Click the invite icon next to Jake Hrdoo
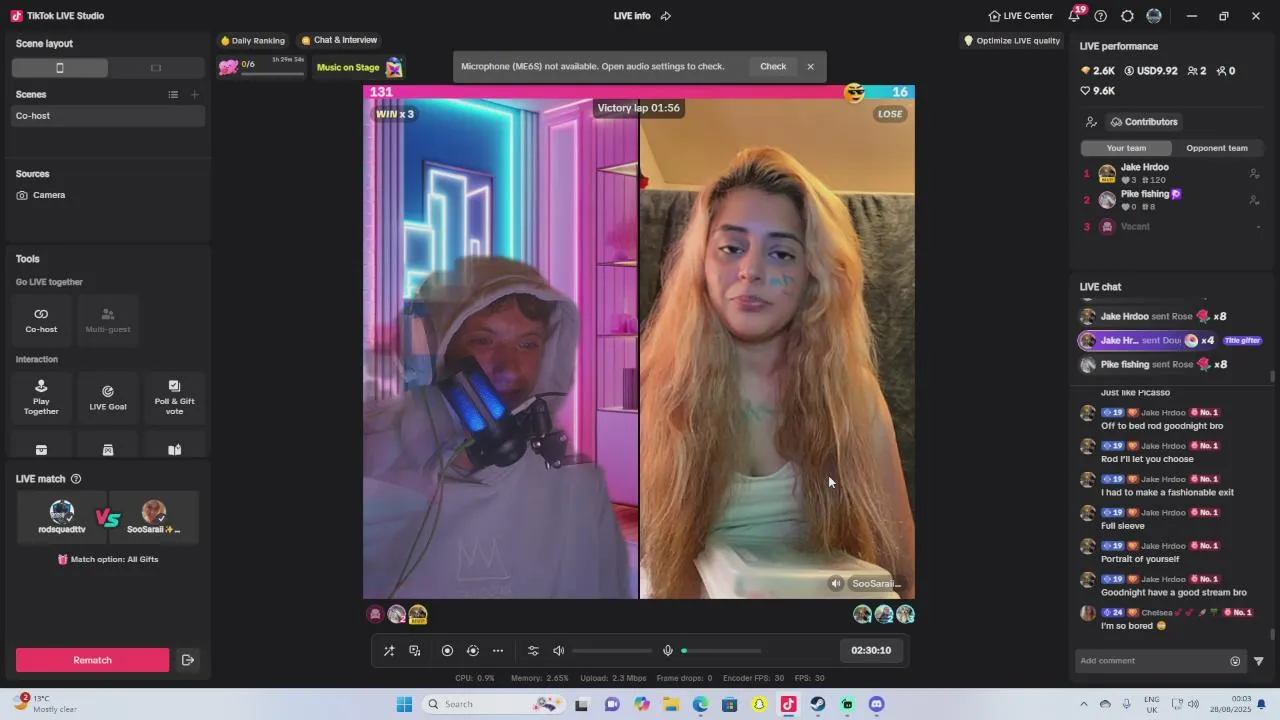1280x720 pixels. (1254, 174)
